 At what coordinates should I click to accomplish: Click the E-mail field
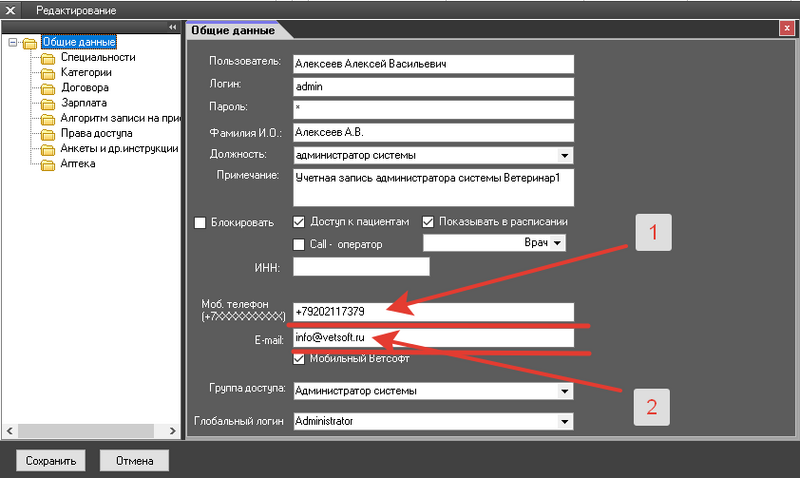click(x=434, y=338)
